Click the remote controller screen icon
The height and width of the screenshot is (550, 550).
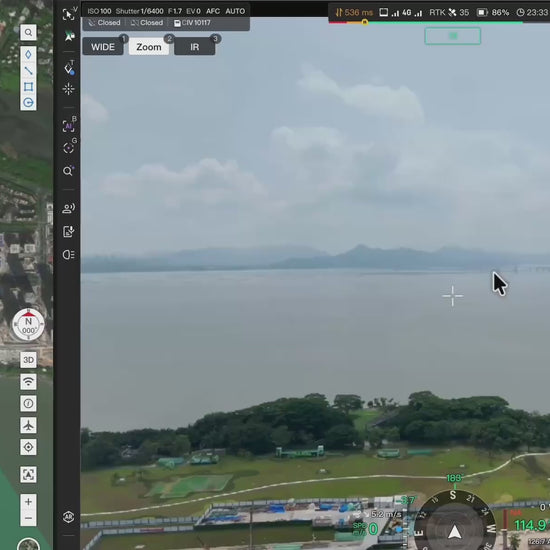tap(384, 13)
